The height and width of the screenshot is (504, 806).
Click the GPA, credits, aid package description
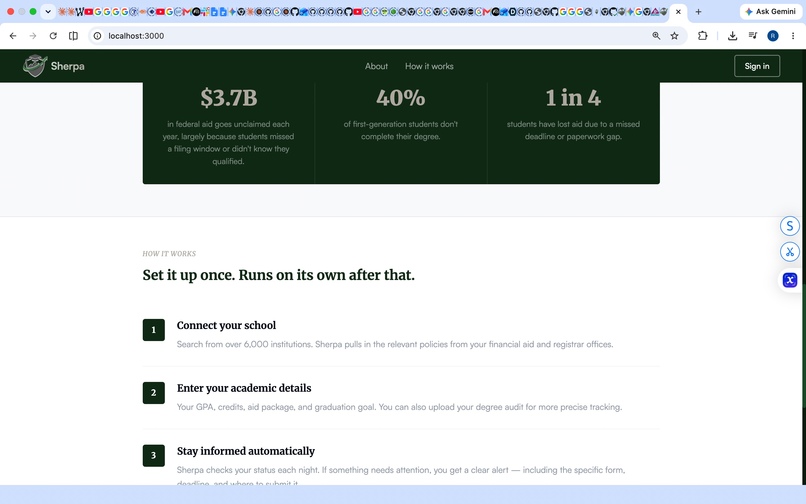(x=399, y=407)
